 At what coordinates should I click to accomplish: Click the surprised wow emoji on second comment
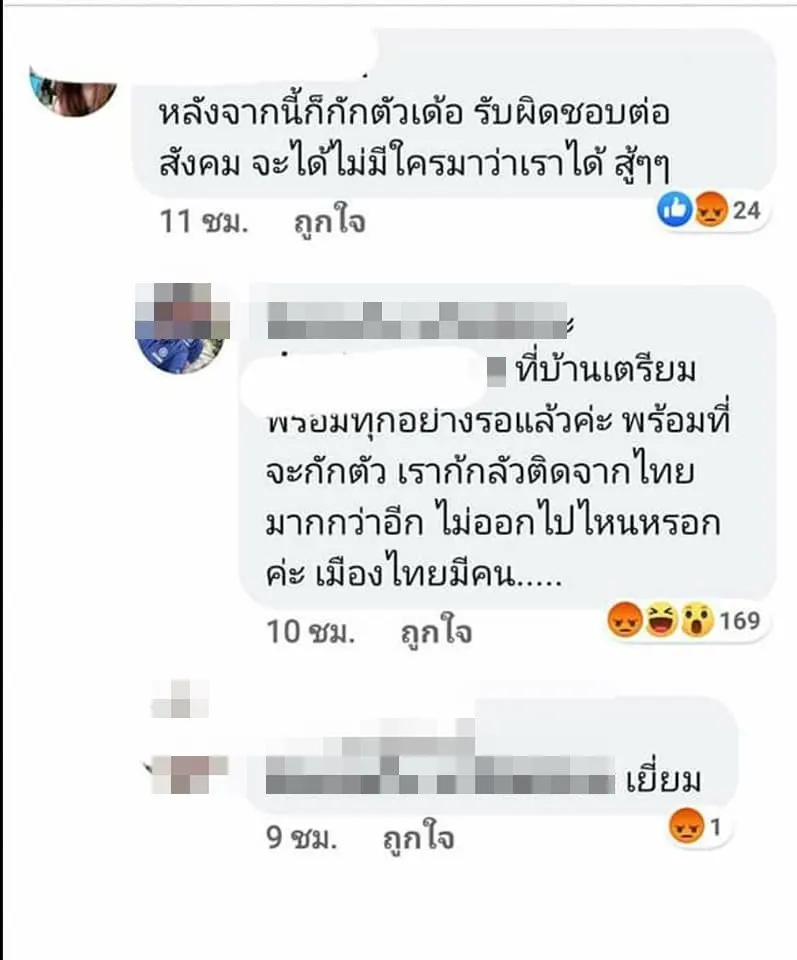[x=697, y=620]
